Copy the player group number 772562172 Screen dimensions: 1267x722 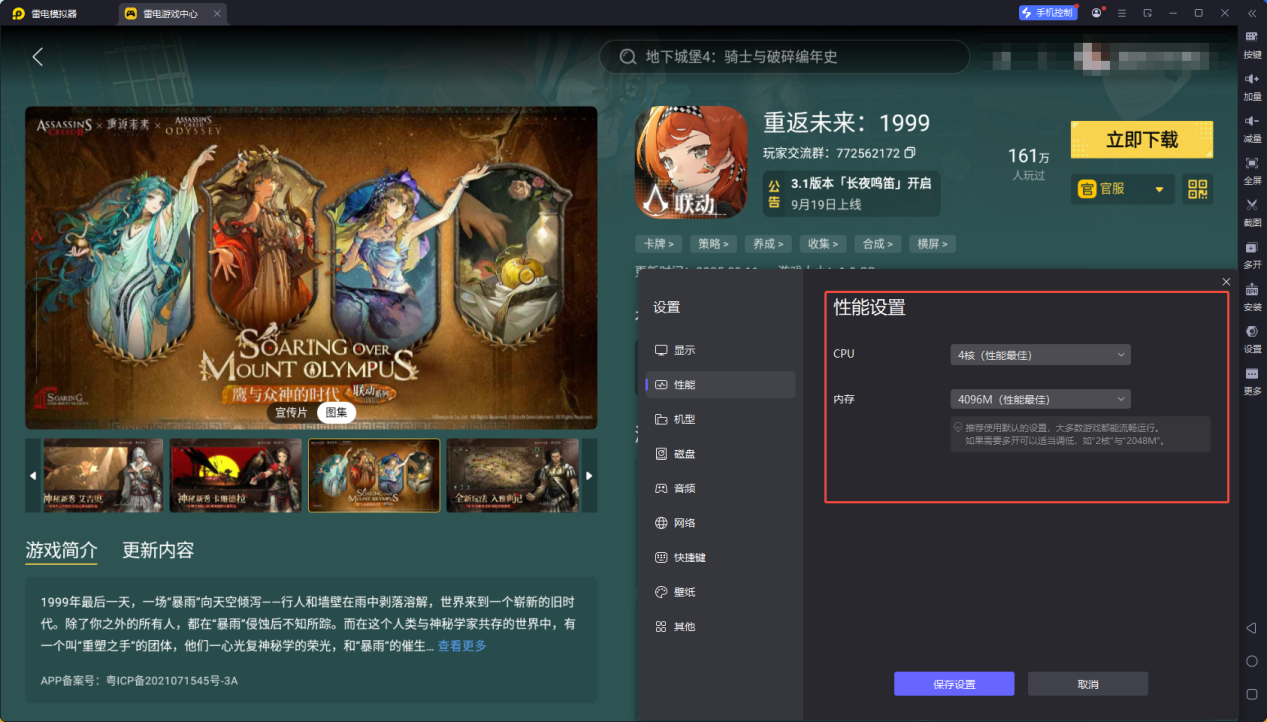[910, 153]
